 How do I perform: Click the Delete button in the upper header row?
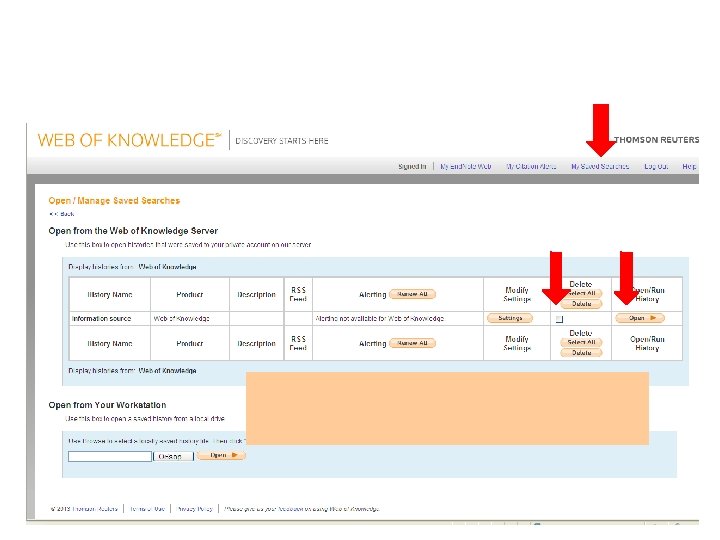(x=581, y=304)
